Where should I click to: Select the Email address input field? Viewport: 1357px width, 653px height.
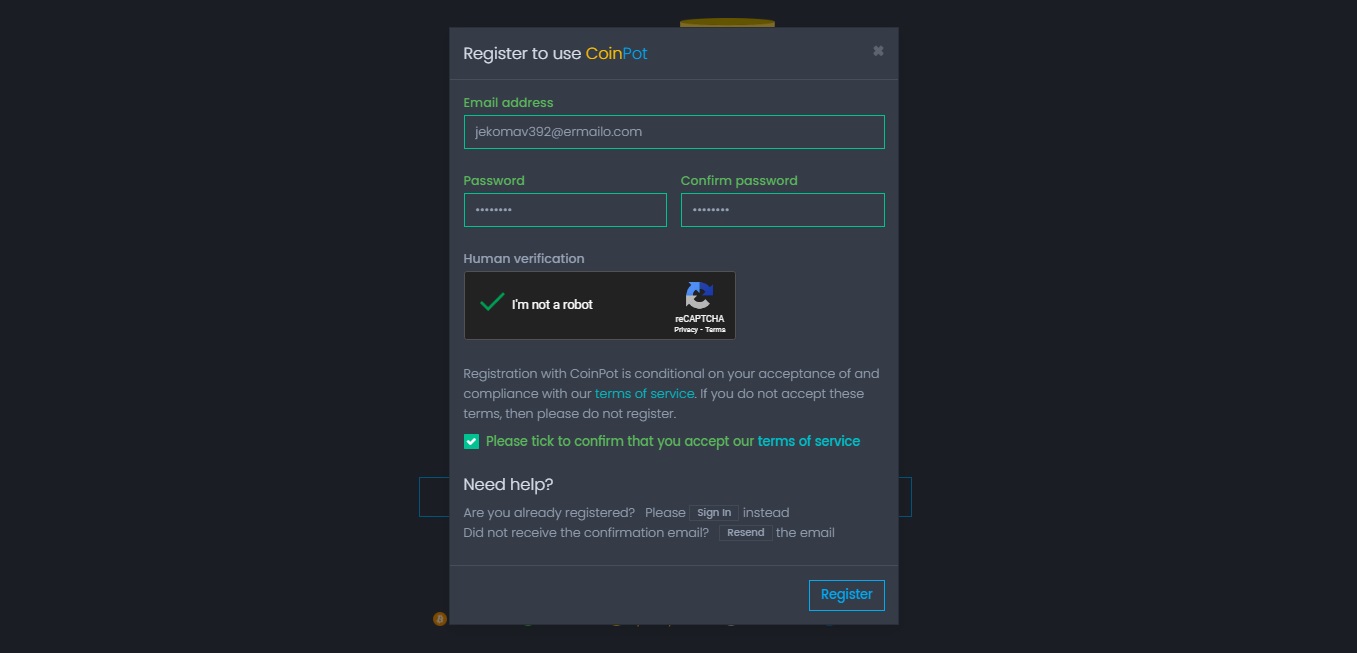coord(673,131)
